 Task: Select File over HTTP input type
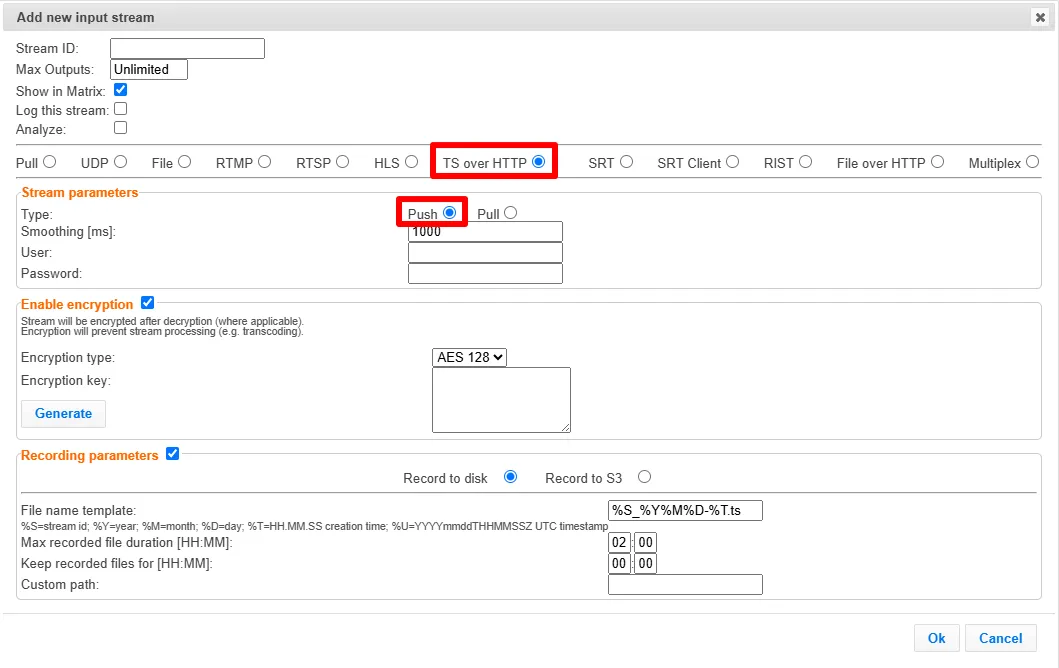pyautogui.click(x=937, y=162)
